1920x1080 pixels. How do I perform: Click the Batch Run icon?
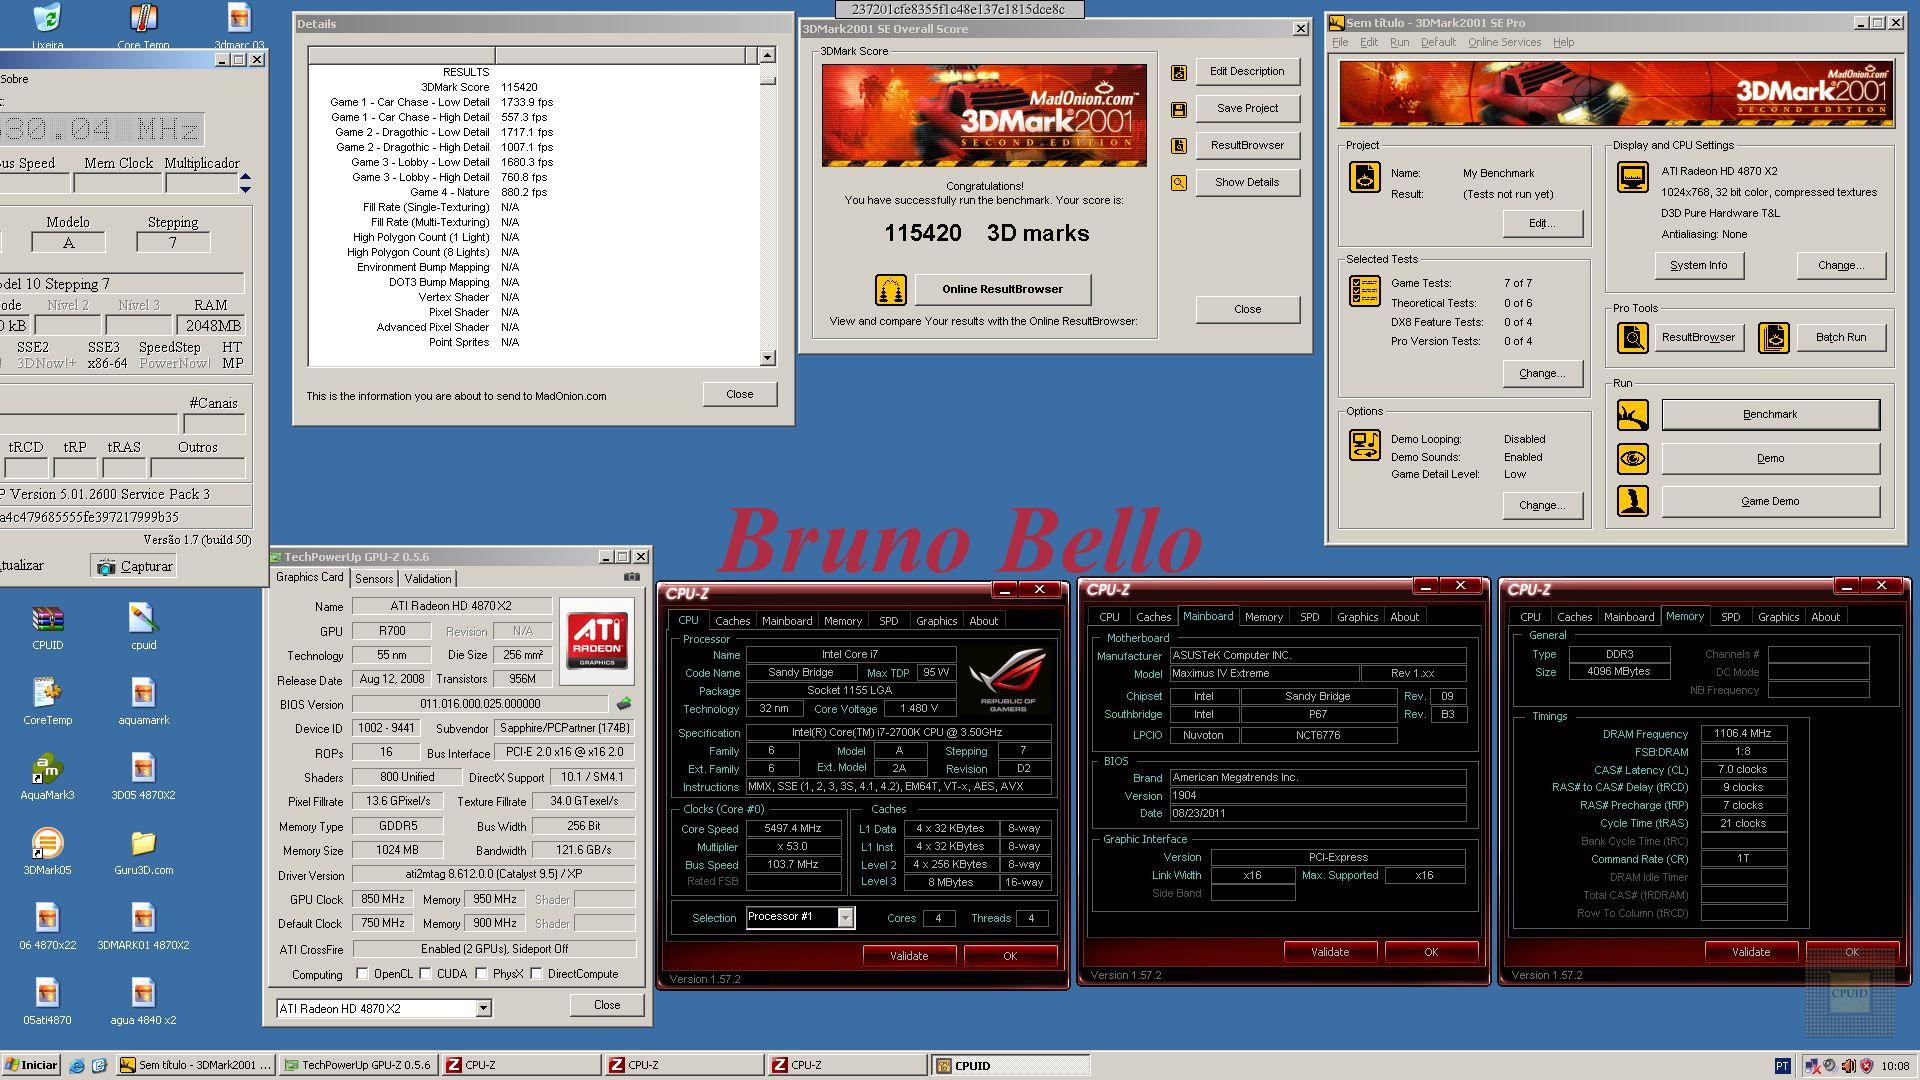1773,338
